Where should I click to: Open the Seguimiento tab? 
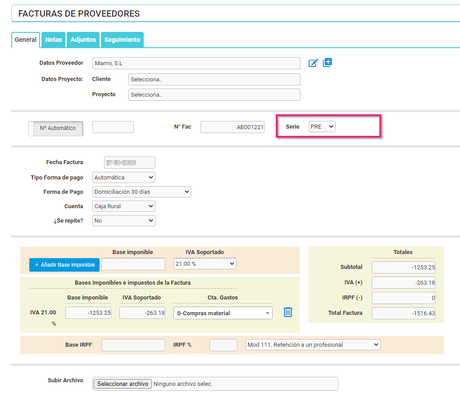(x=122, y=40)
